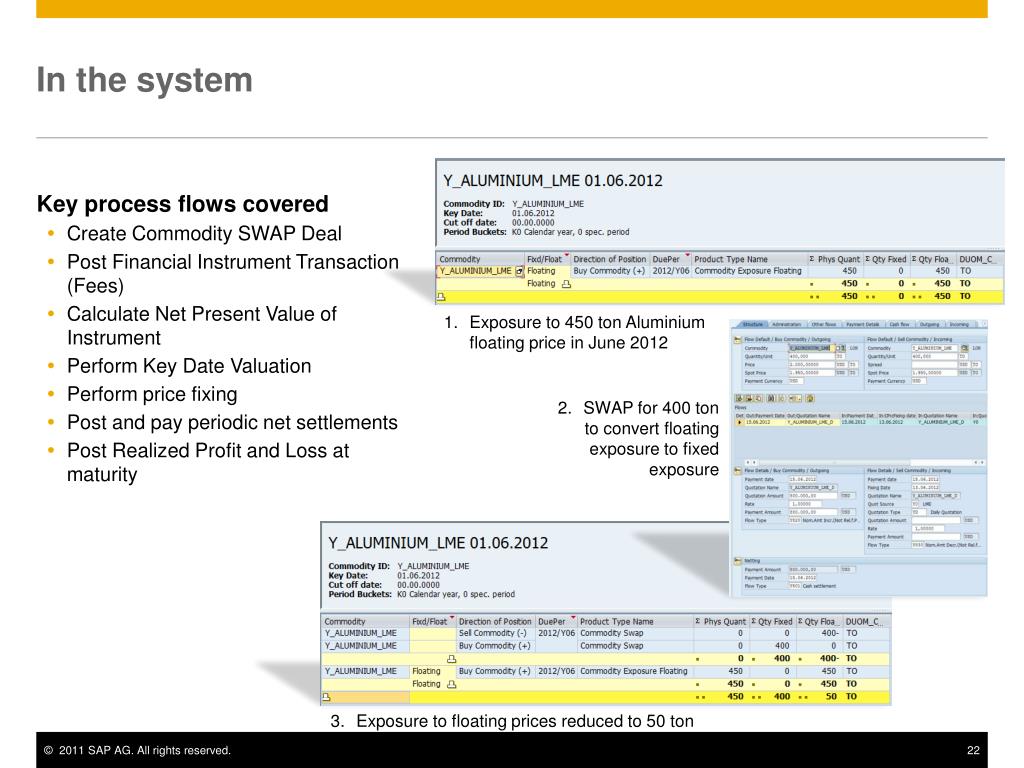
Task: Click Fxd/Float column header in upper exposure table
Action: click(x=547, y=259)
